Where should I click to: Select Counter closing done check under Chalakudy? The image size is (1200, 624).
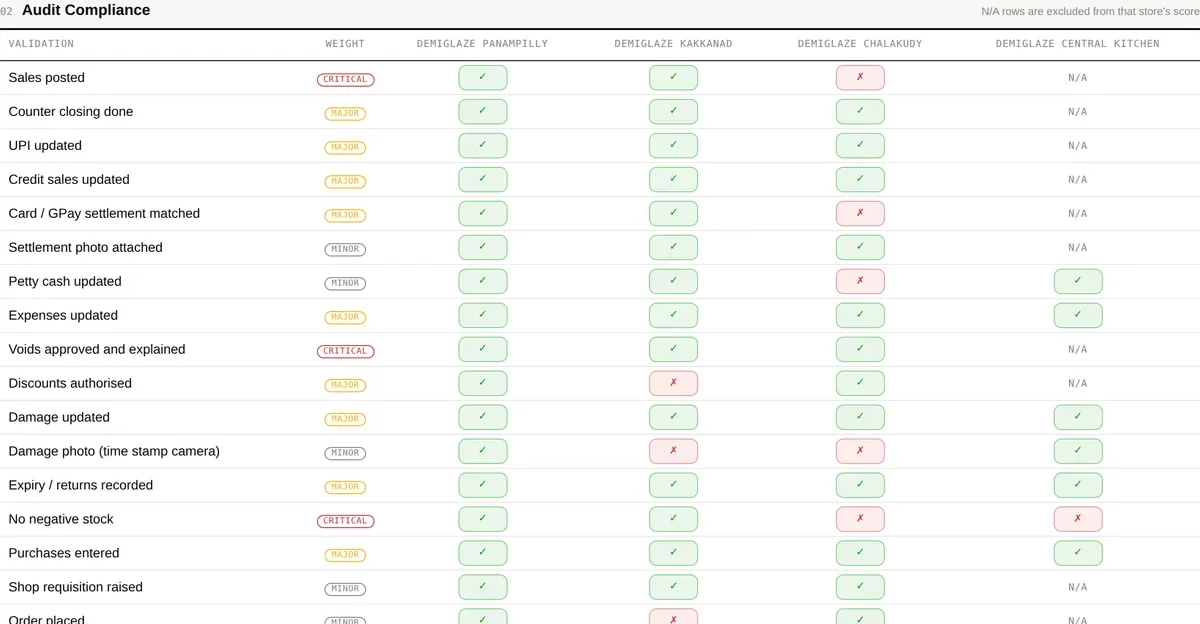(x=860, y=112)
